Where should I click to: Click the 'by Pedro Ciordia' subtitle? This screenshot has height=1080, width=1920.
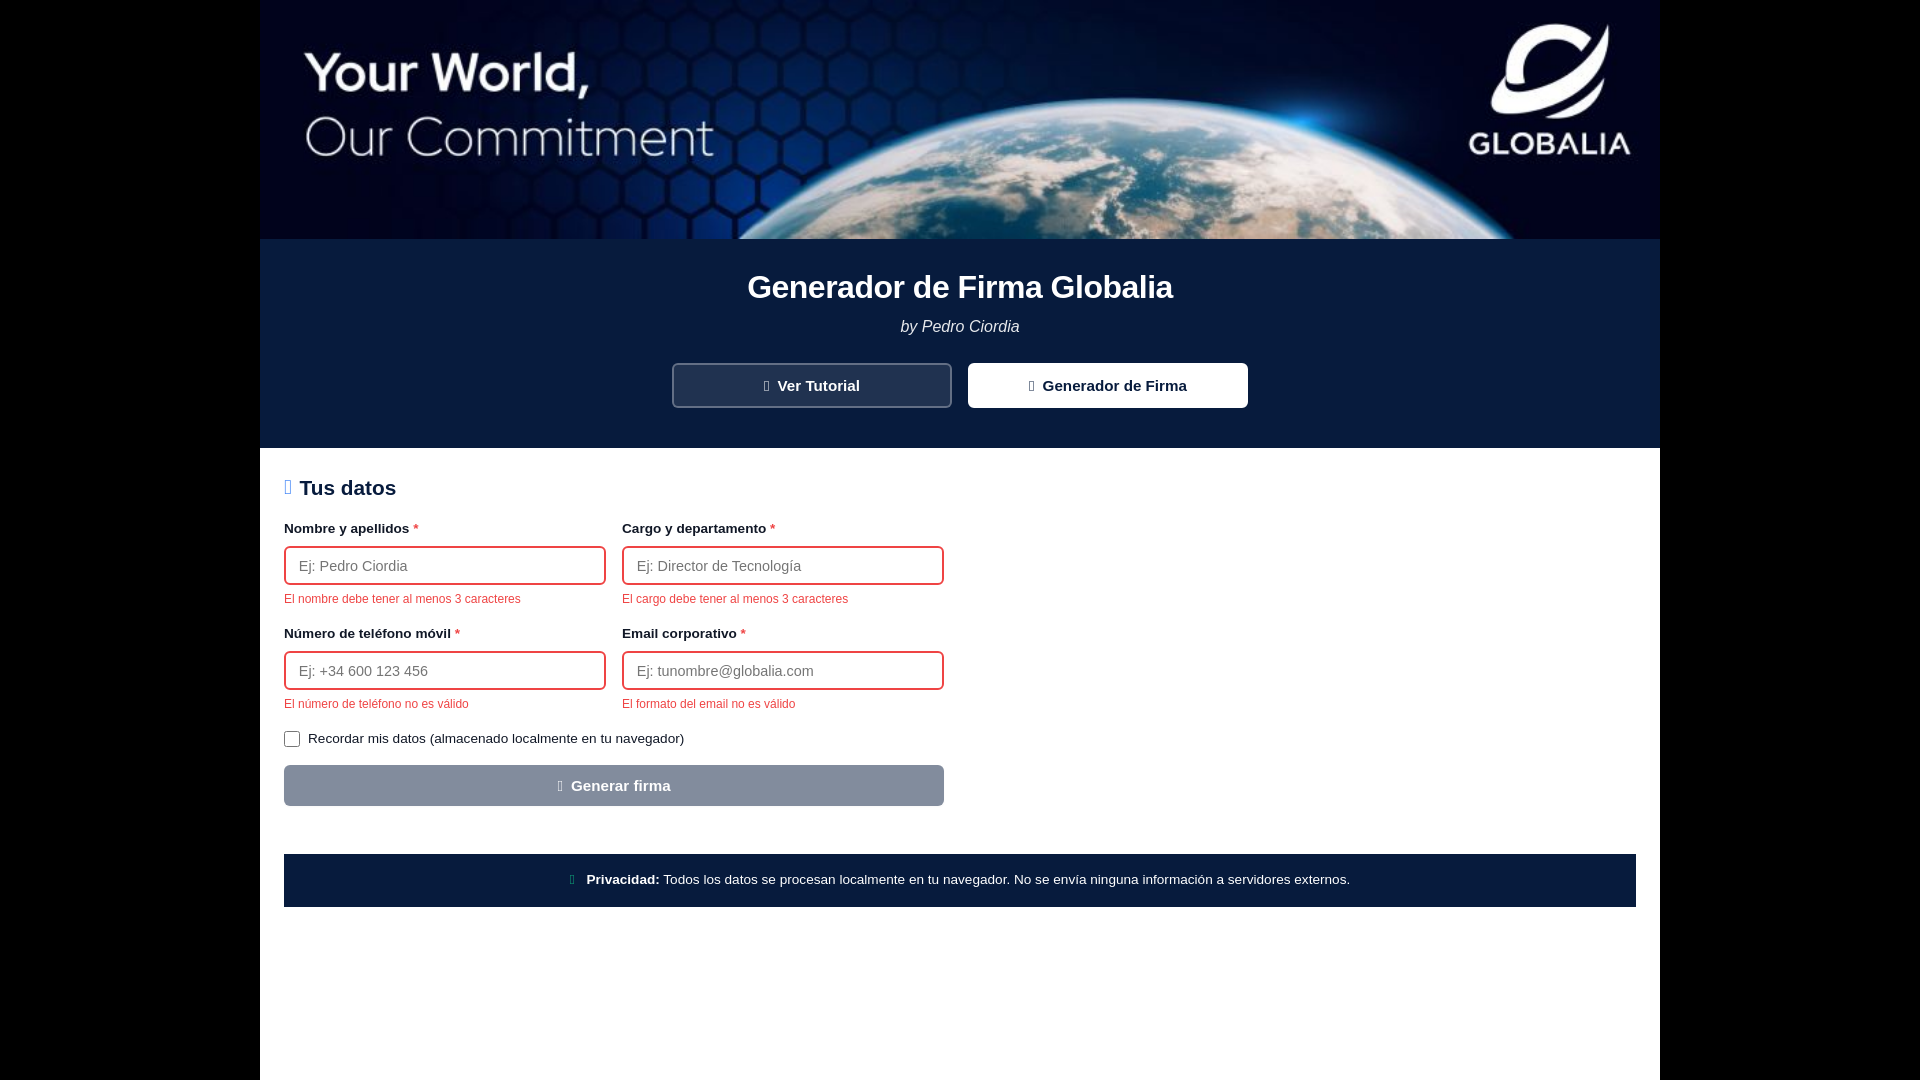click(x=960, y=327)
